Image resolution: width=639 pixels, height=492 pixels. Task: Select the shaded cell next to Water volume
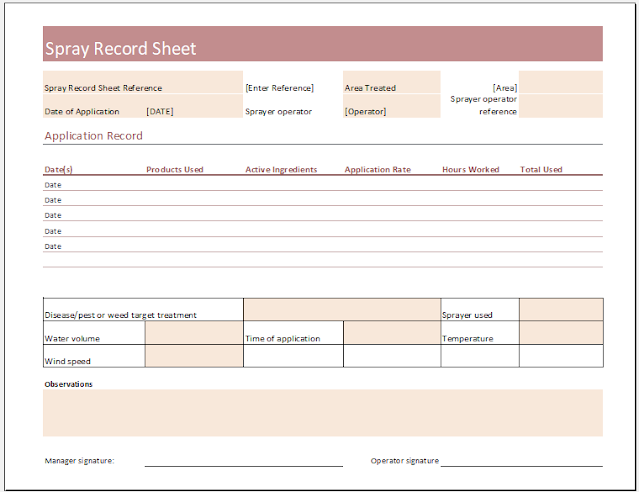coord(194,333)
